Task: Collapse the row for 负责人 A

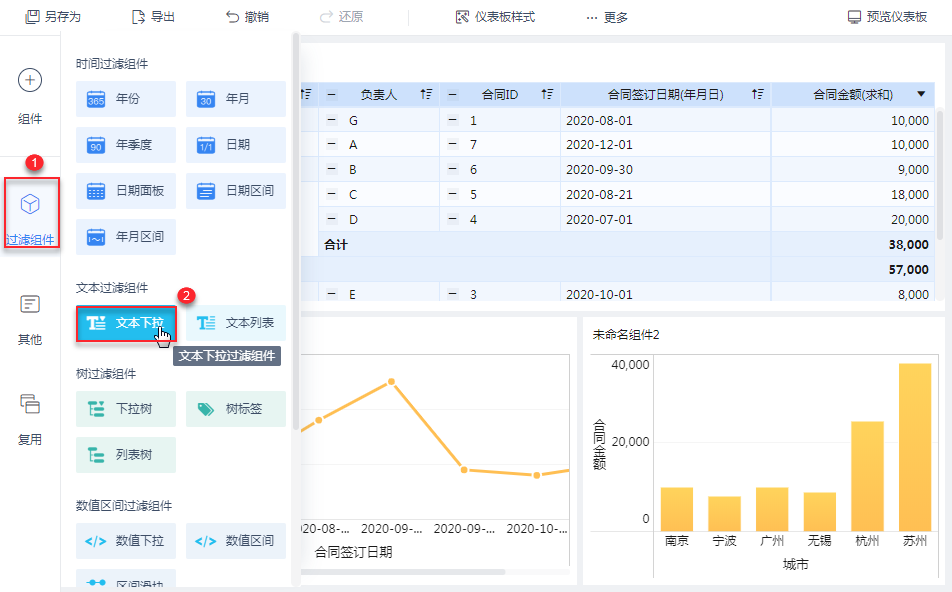Action: coord(332,145)
